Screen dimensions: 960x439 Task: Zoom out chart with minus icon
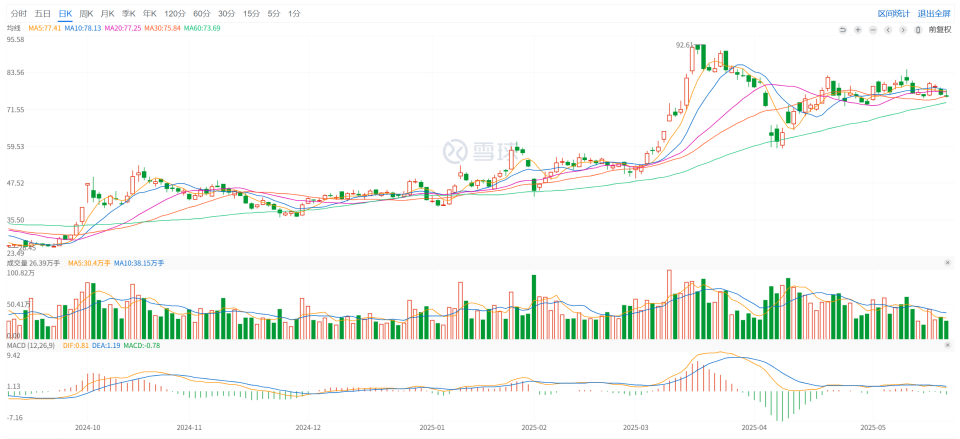pyautogui.click(x=872, y=29)
